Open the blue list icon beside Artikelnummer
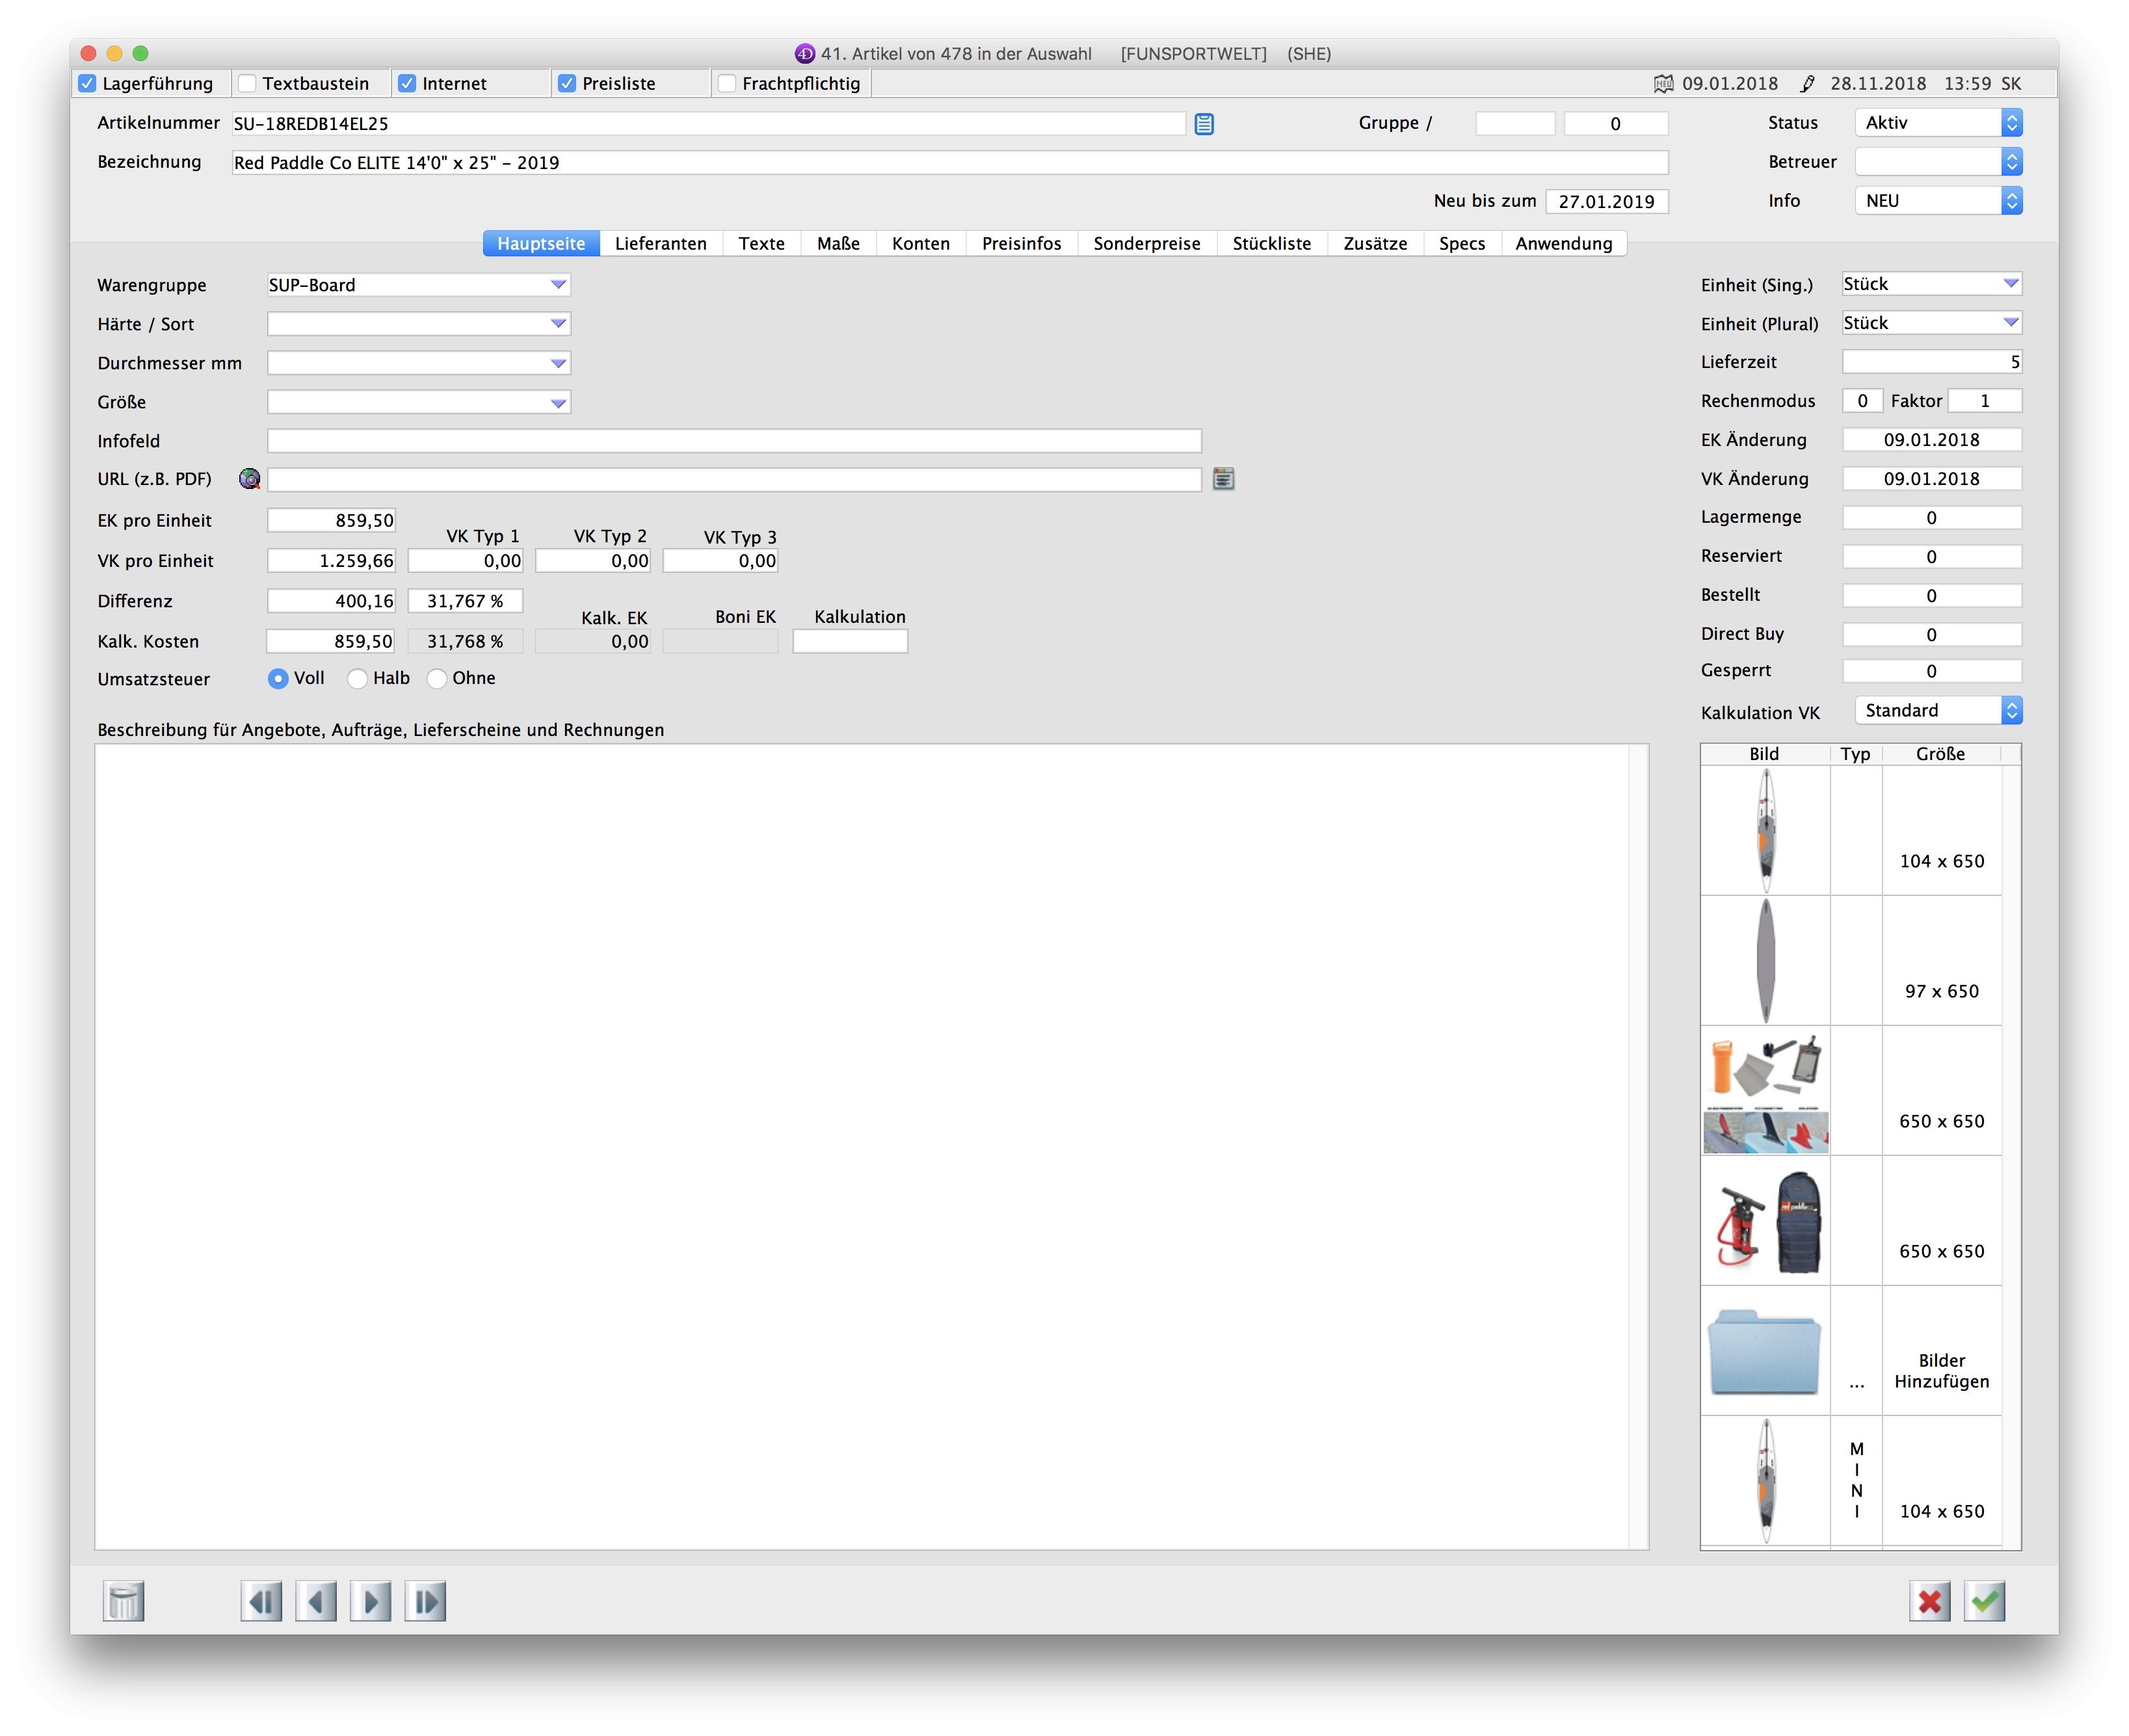The image size is (2129, 1736). (1204, 124)
